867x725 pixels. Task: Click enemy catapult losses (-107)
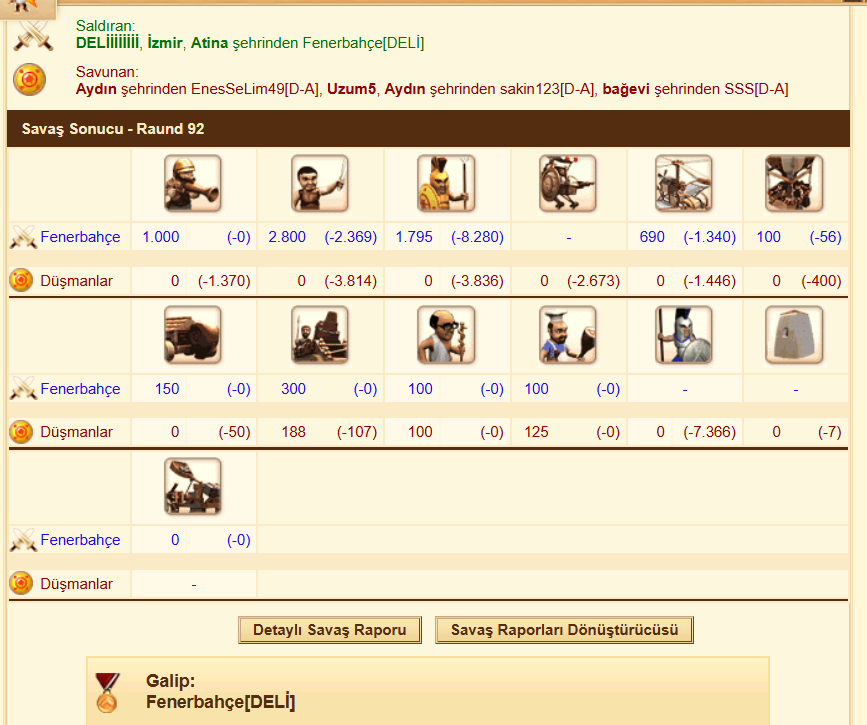point(357,432)
